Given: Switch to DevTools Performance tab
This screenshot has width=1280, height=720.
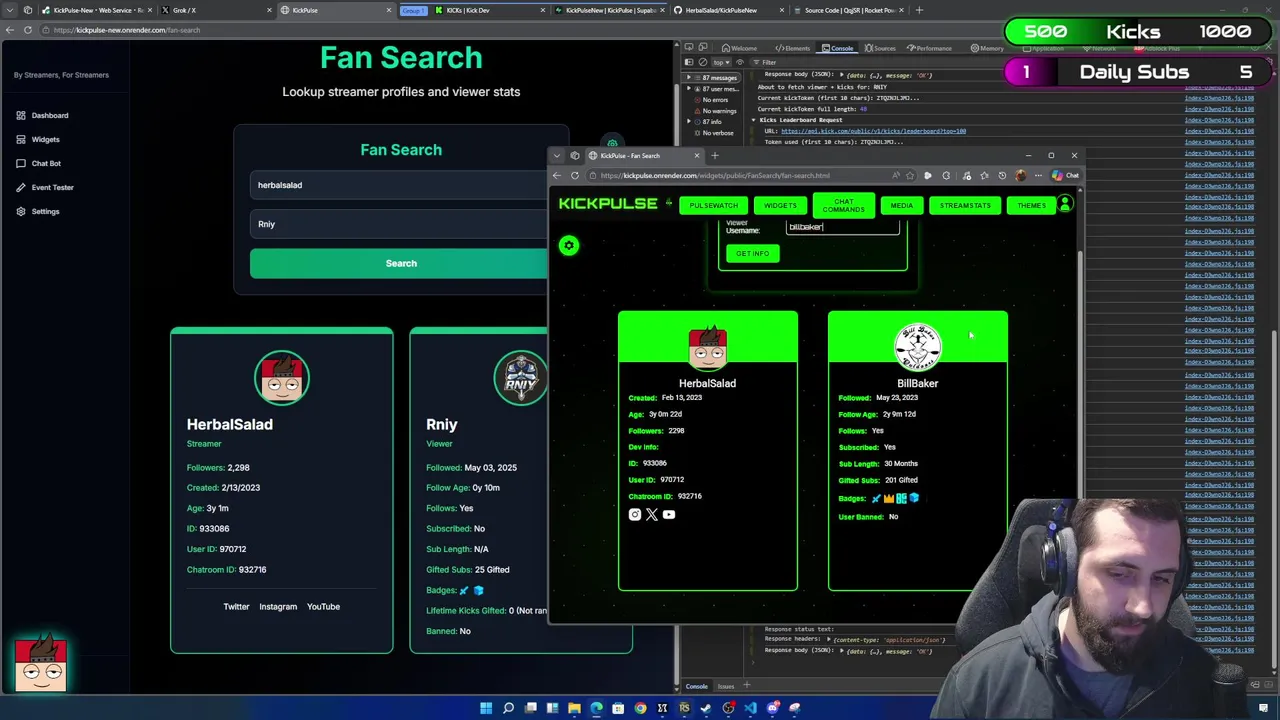Looking at the screenshot, I should click(929, 48).
